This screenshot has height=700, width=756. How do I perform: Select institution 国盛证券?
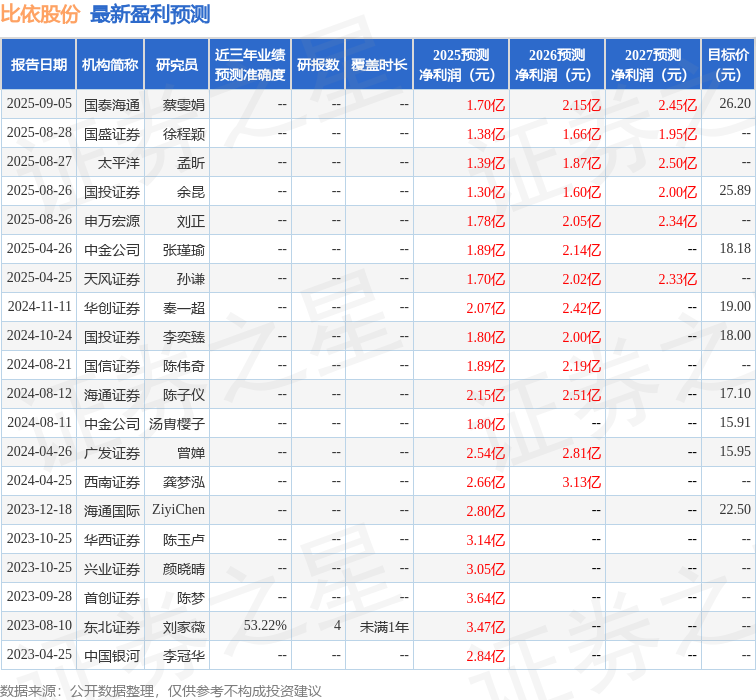pos(112,134)
